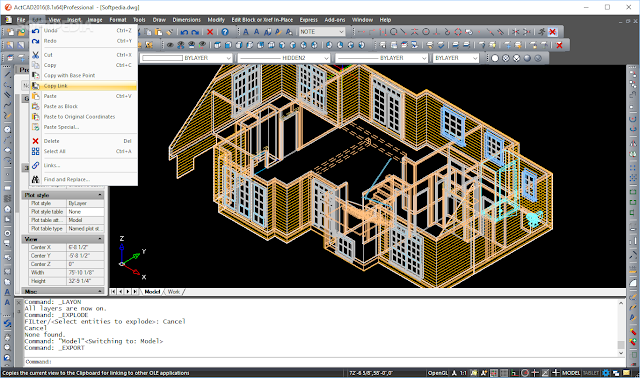640x378 pixels.
Task: Switch to the Work layout tab
Action: (x=173, y=291)
